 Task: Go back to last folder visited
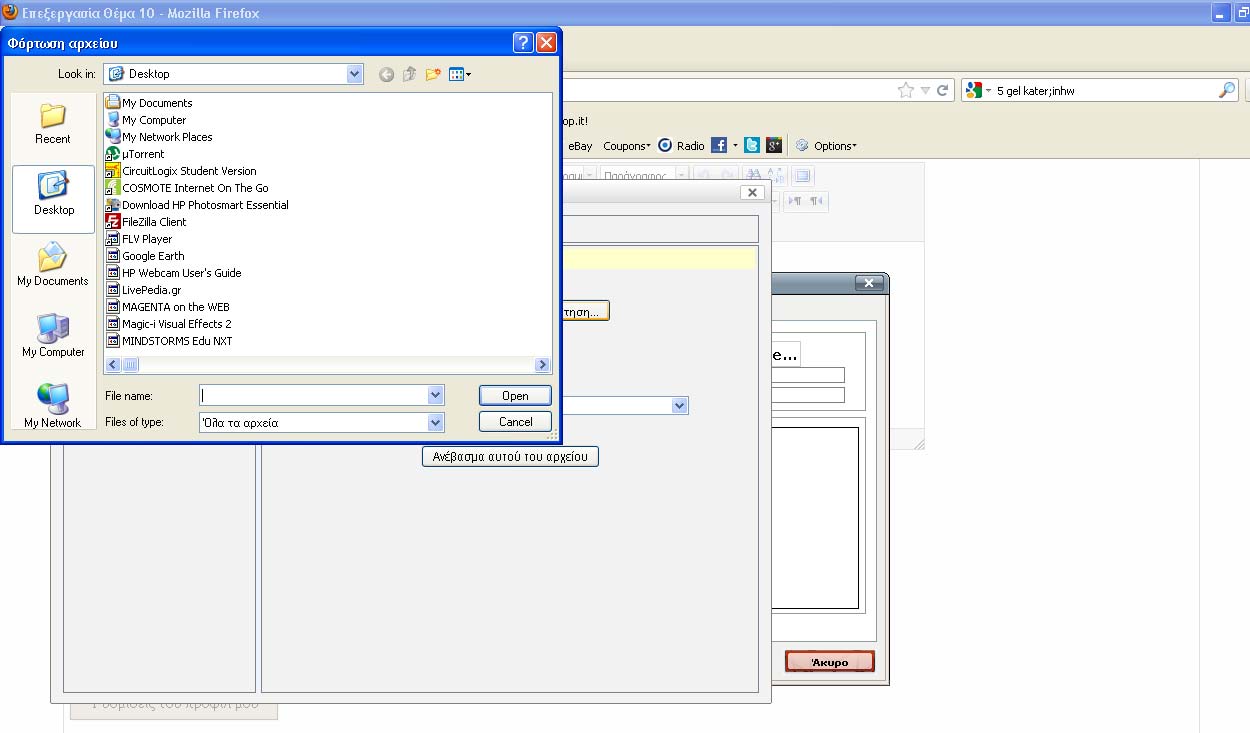(387, 74)
